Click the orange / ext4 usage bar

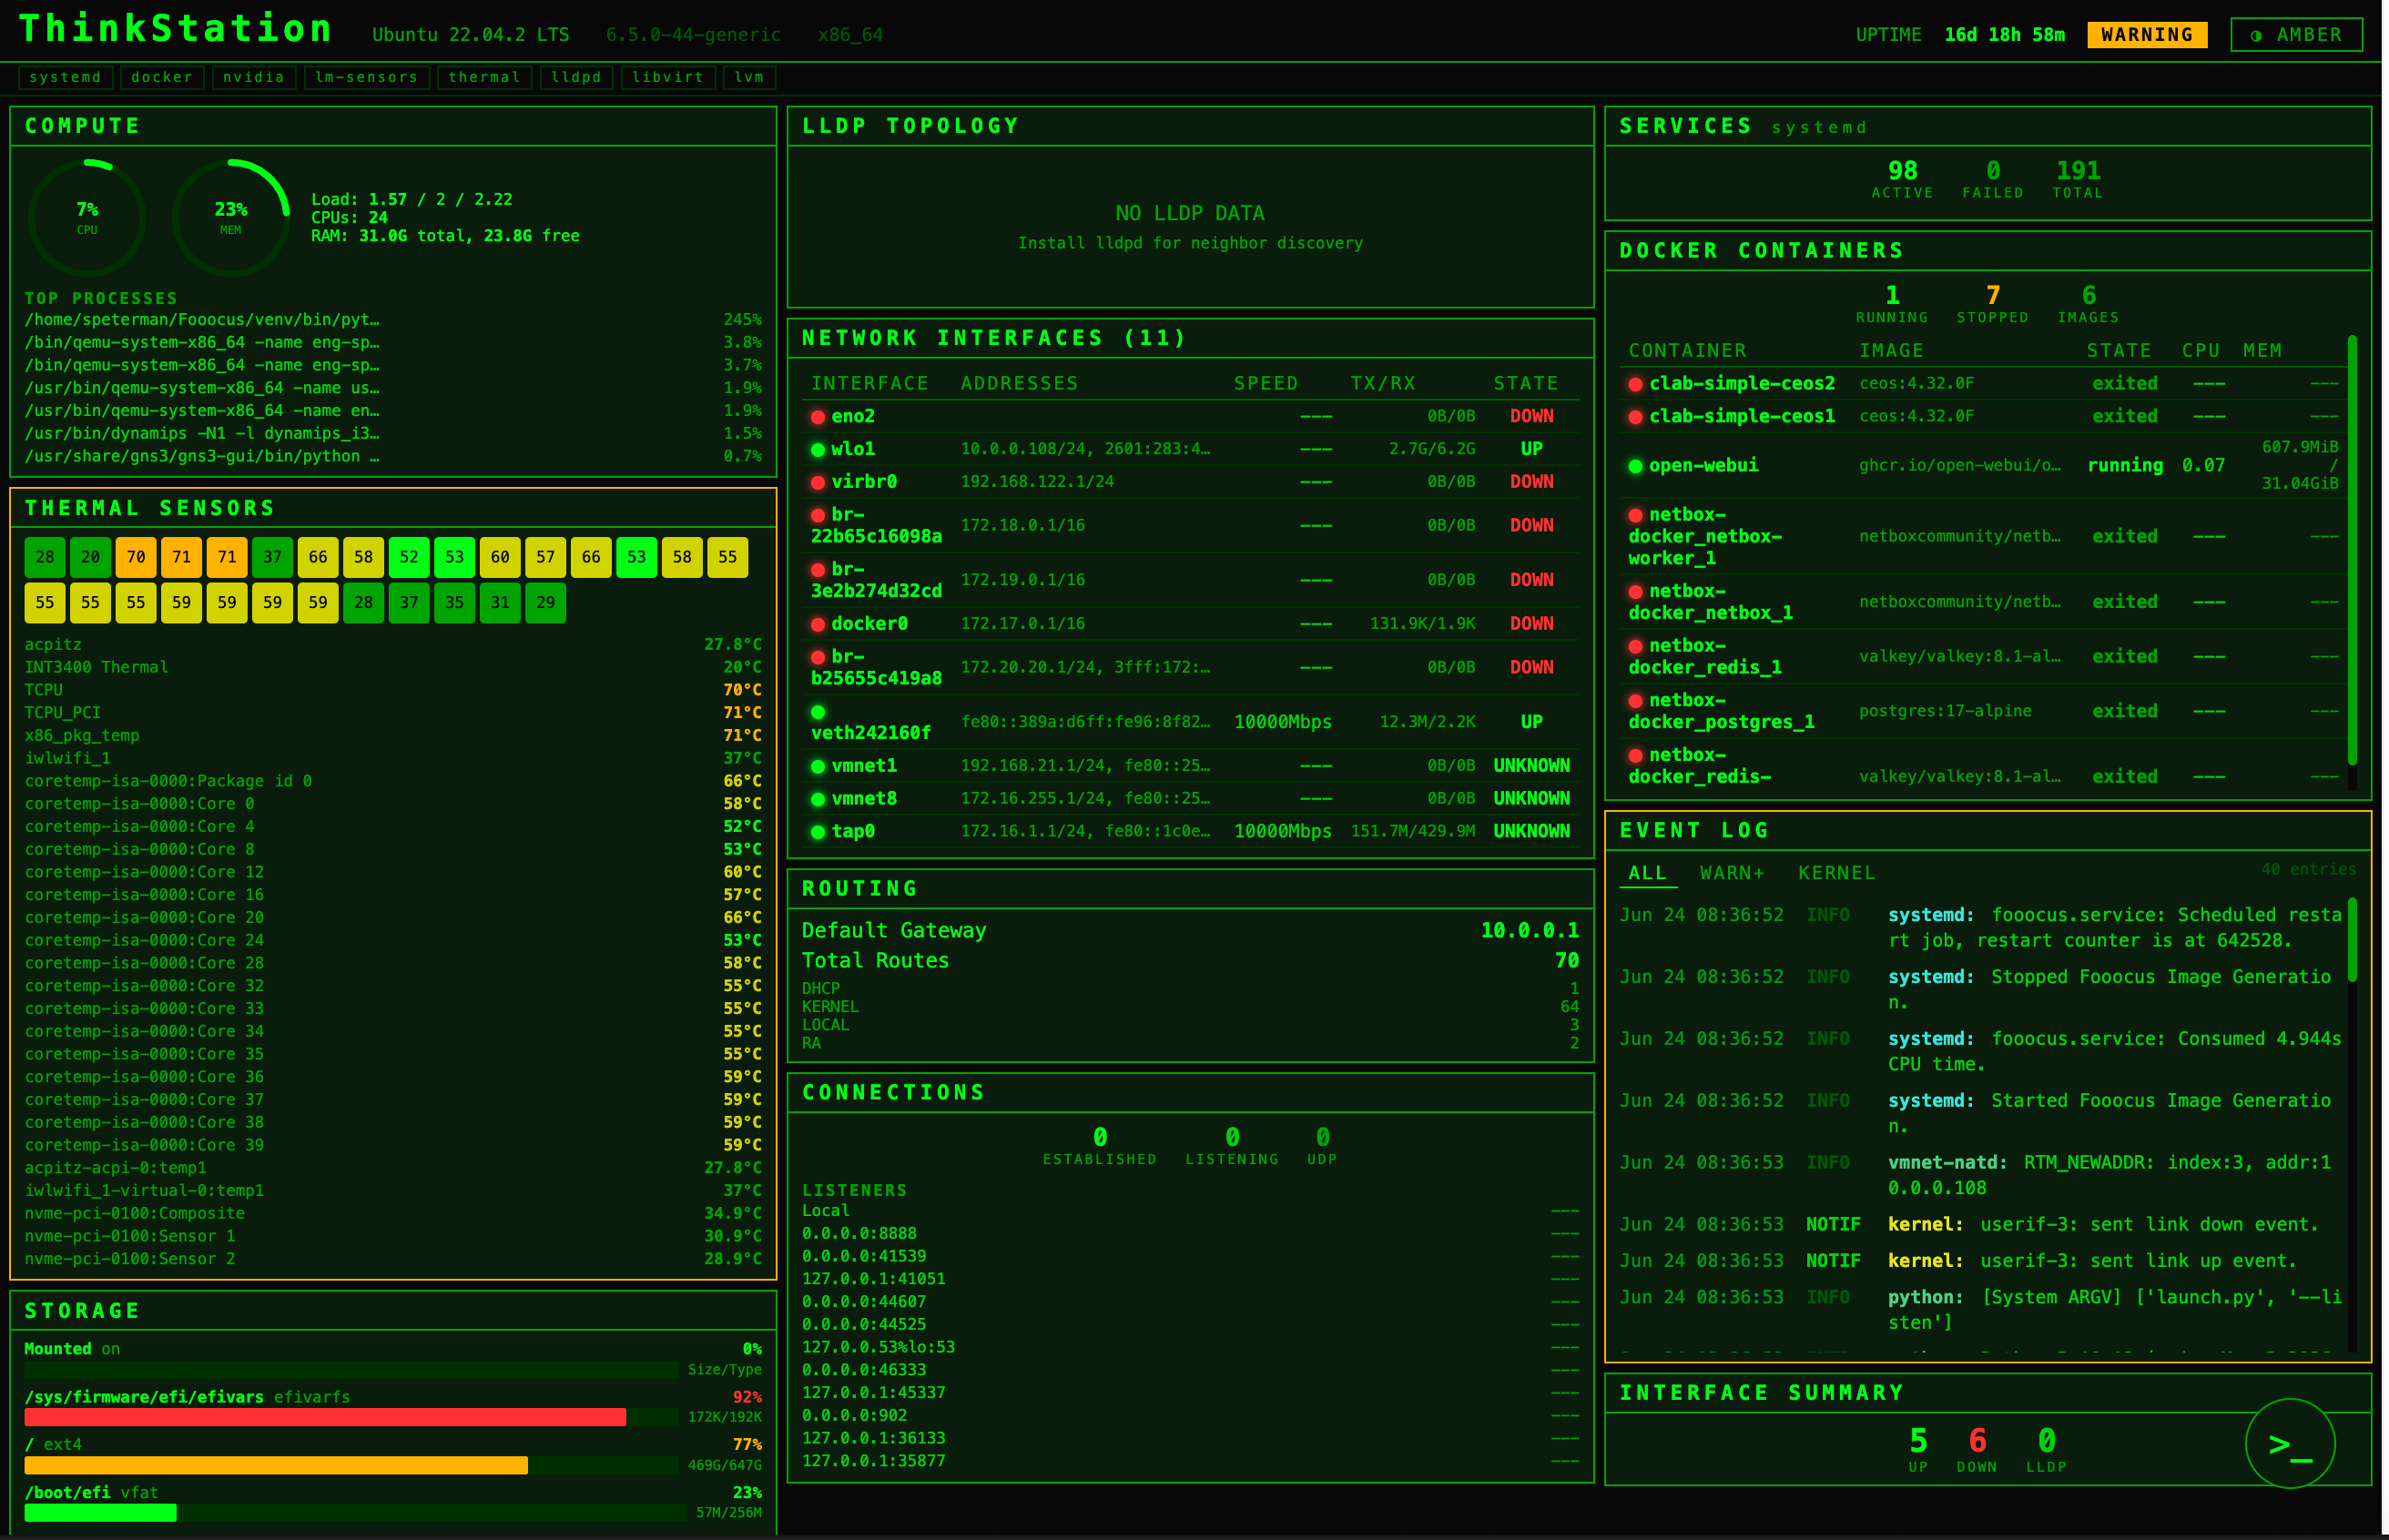click(x=276, y=1465)
